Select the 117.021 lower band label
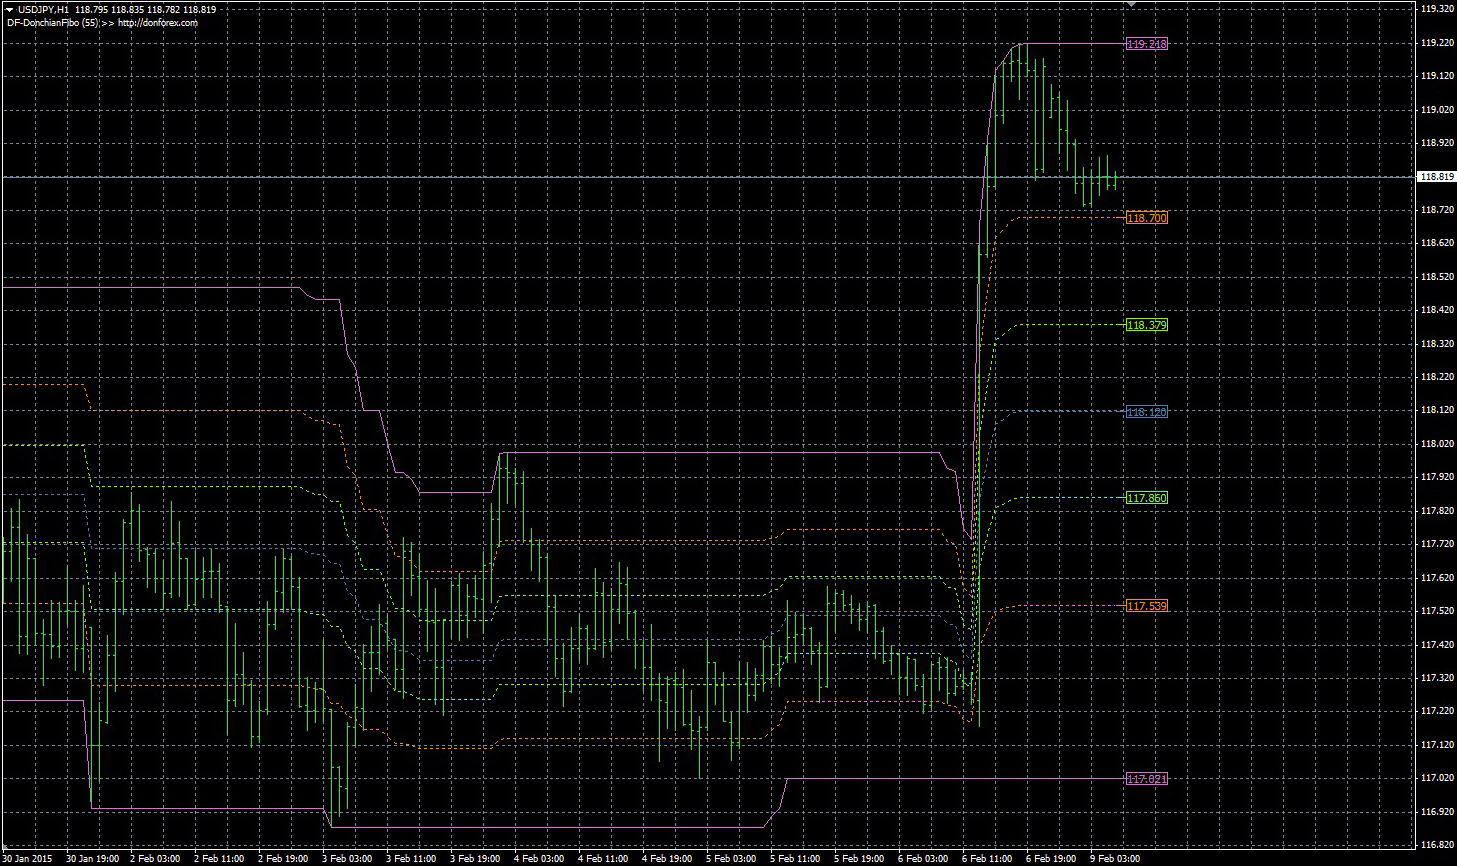This screenshot has height=866, width=1457. [1146, 779]
